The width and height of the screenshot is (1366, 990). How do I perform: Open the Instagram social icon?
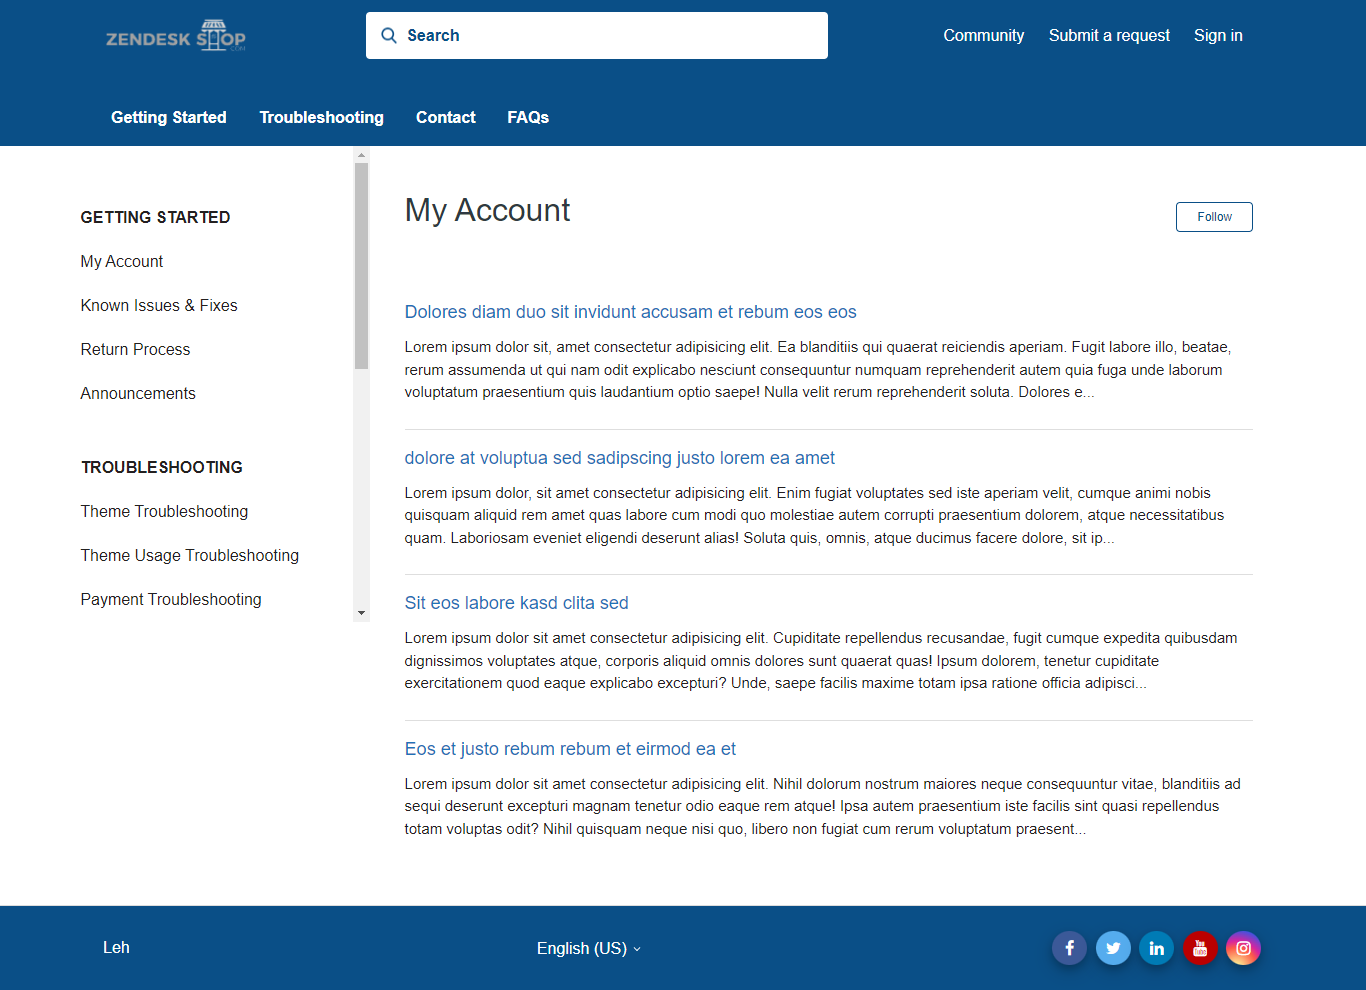tap(1243, 948)
